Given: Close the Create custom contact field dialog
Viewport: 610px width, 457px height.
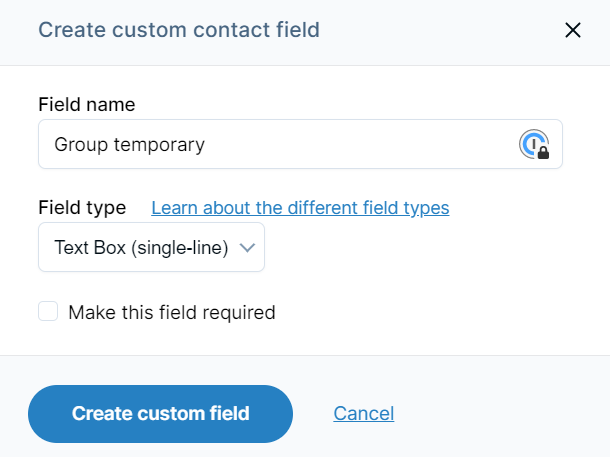Looking at the screenshot, I should [573, 30].
